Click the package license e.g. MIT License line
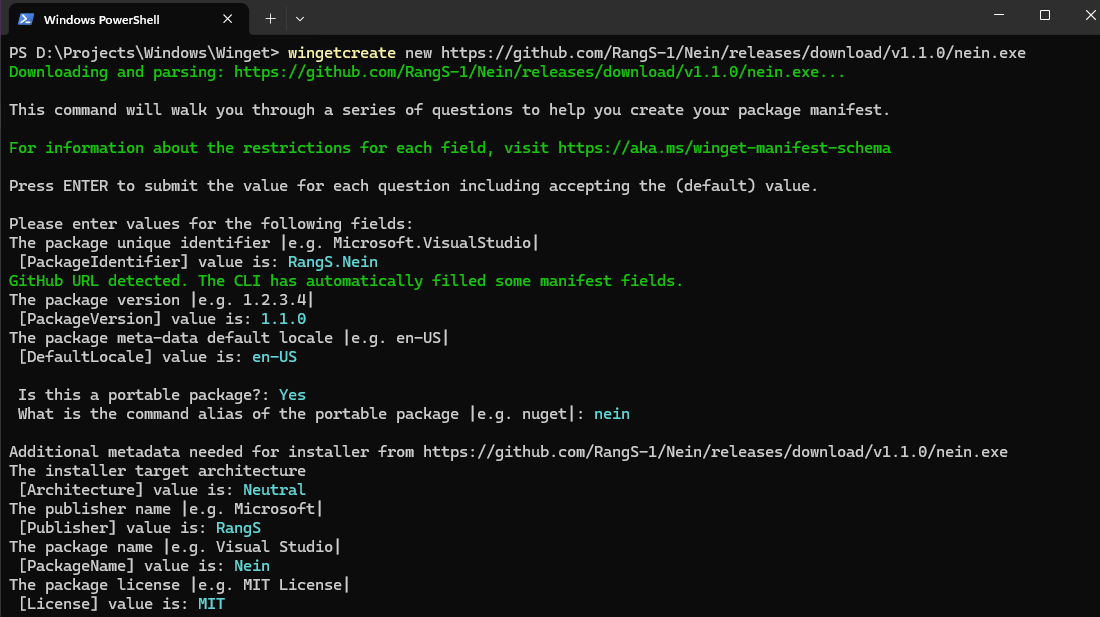Viewport: 1100px width, 617px height. pyautogui.click(x=180, y=585)
